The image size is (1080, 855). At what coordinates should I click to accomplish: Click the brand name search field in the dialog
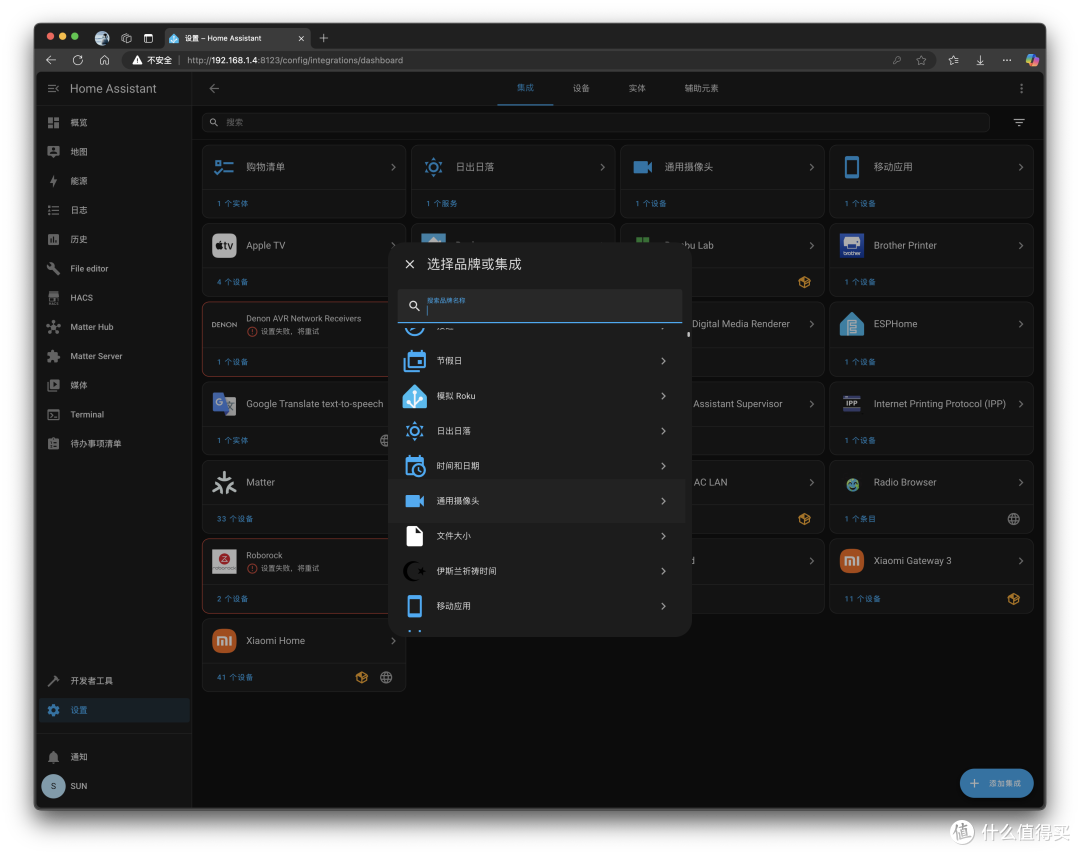(539, 306)
